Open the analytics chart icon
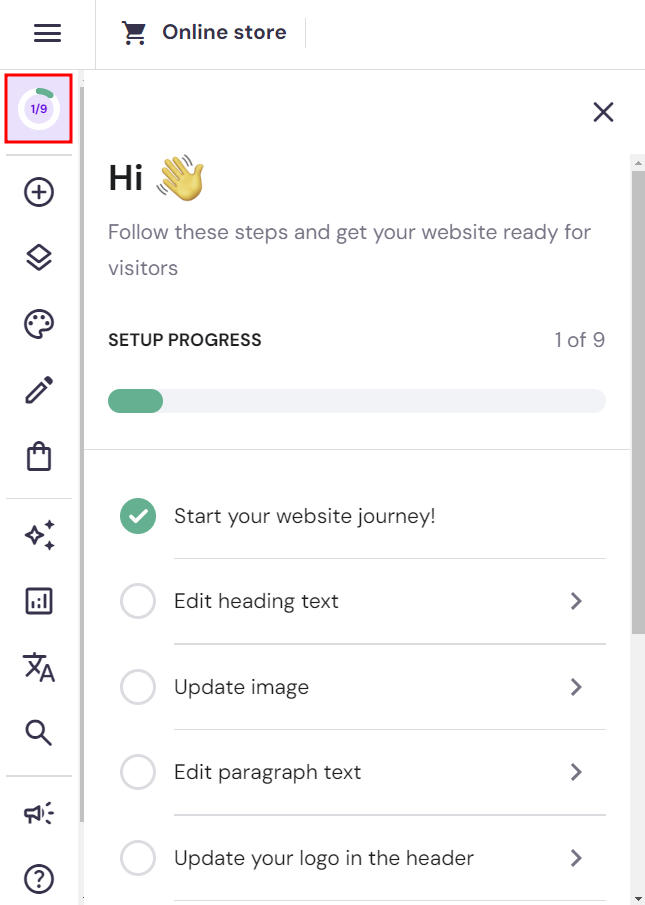The image size is (645, 905). (39, 601)
